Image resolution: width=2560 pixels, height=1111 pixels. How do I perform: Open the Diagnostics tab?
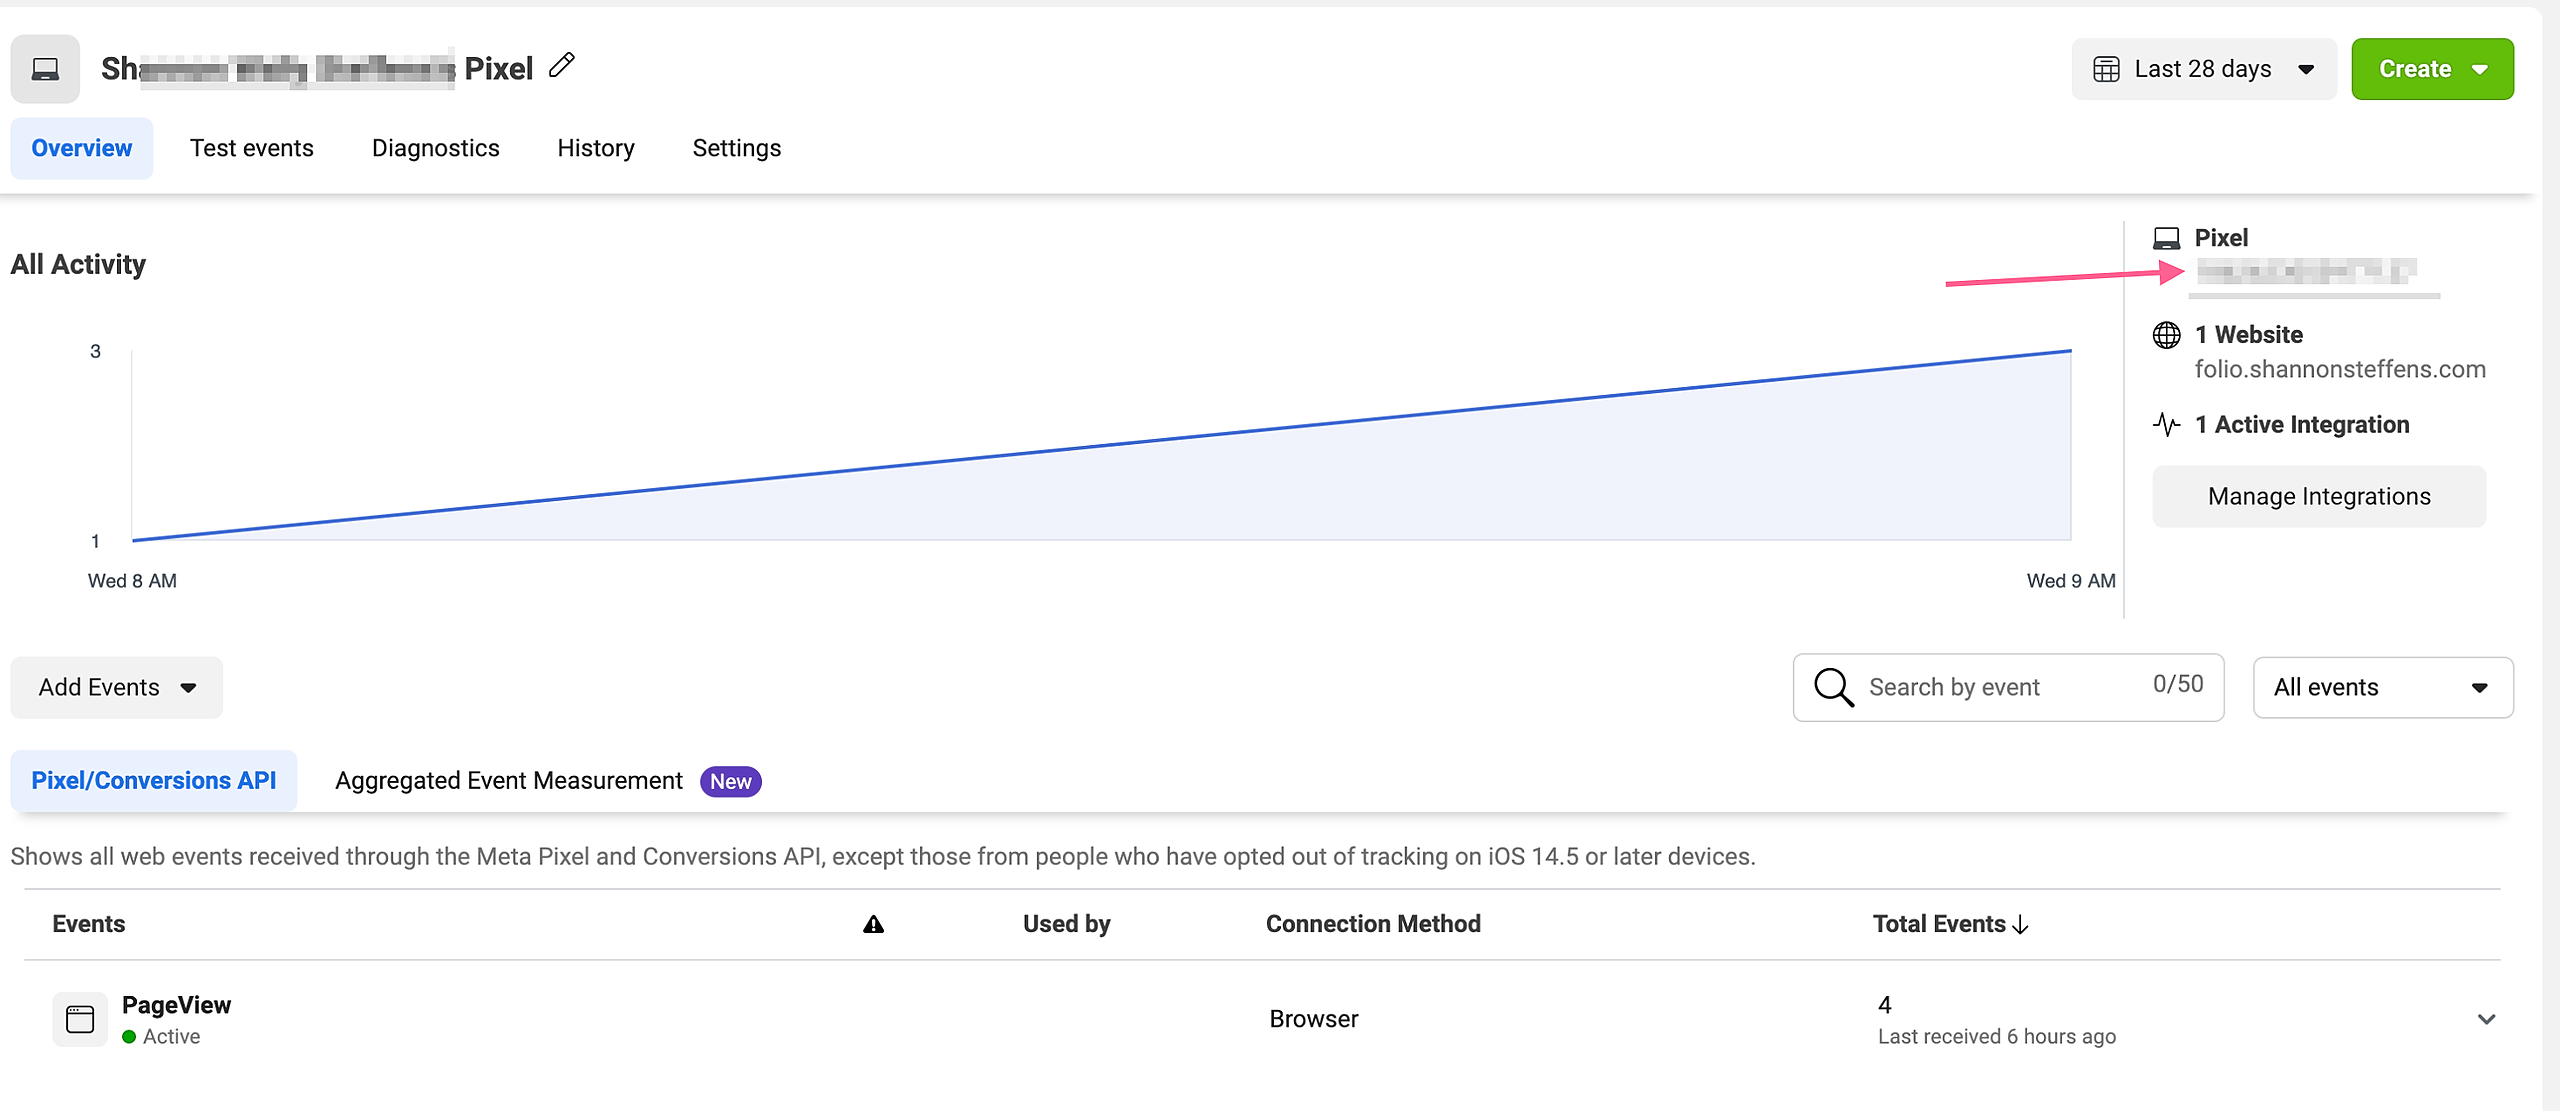[435, 148]
